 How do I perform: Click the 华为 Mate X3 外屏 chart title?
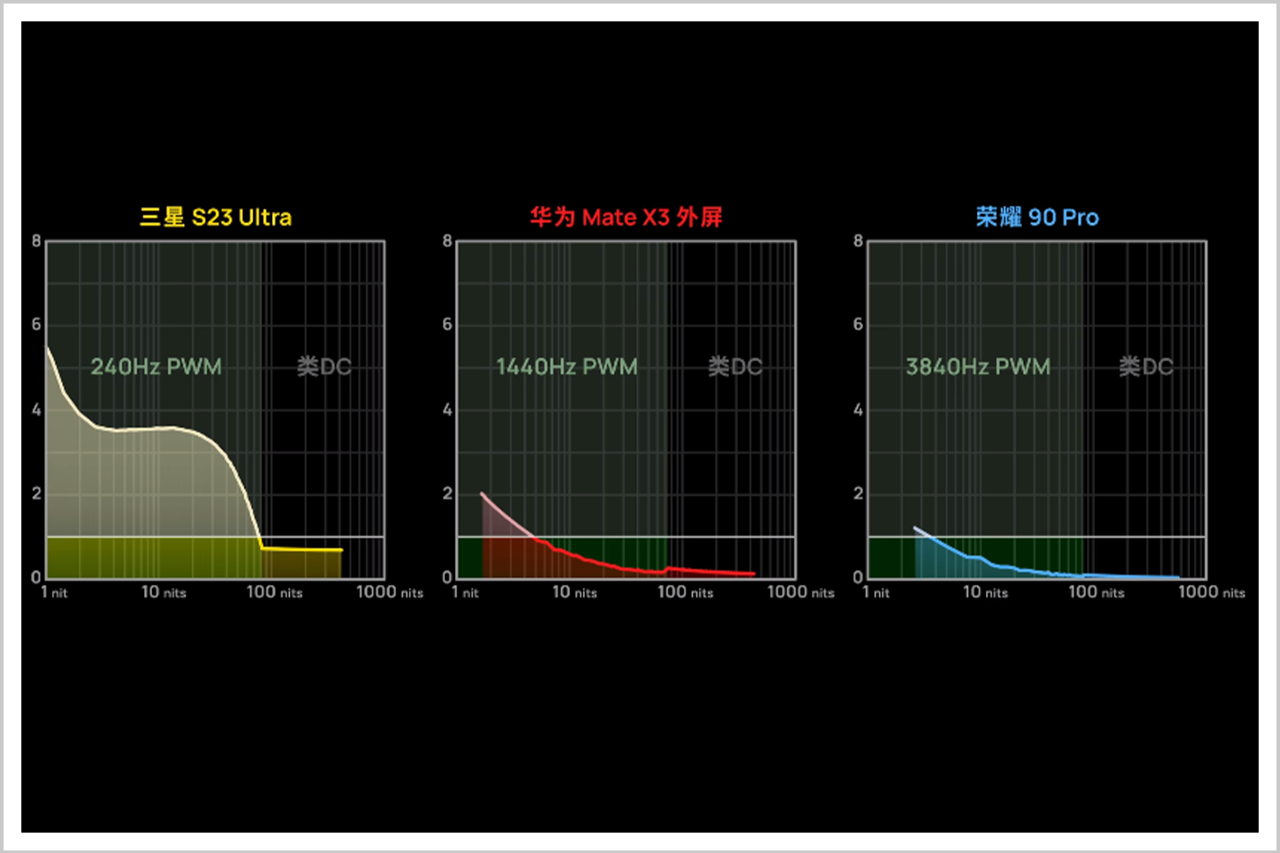coord(626,217)
